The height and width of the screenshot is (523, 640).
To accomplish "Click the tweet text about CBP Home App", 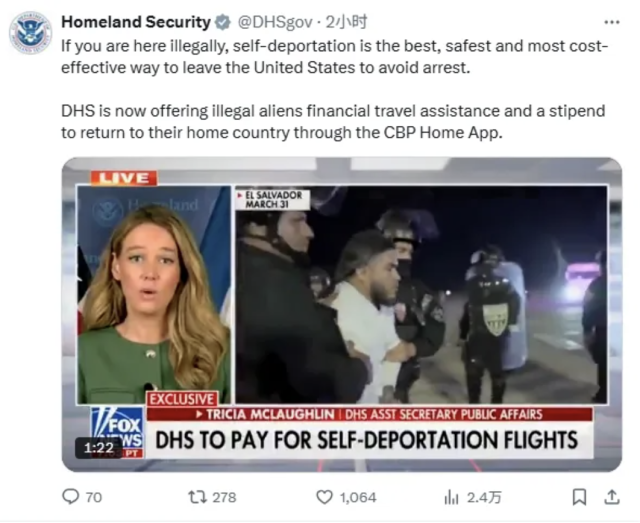I will [x=333, y=122].
